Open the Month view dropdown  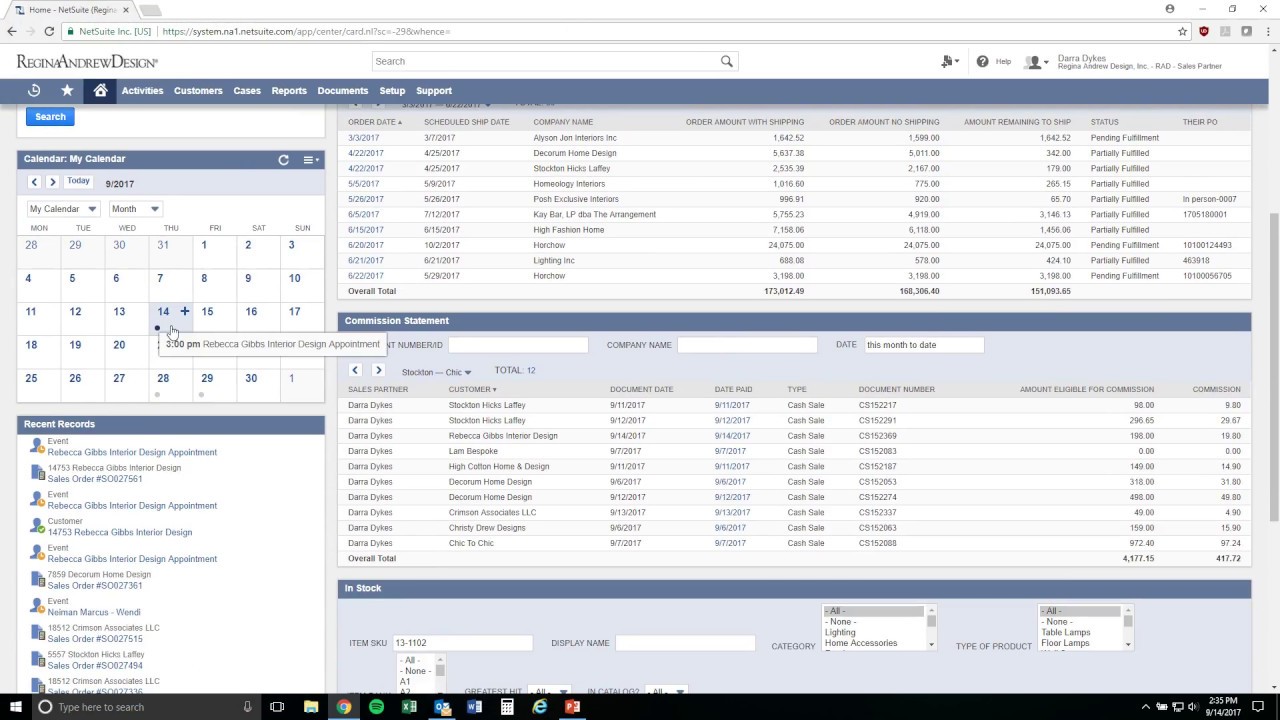tap(135, 209)
